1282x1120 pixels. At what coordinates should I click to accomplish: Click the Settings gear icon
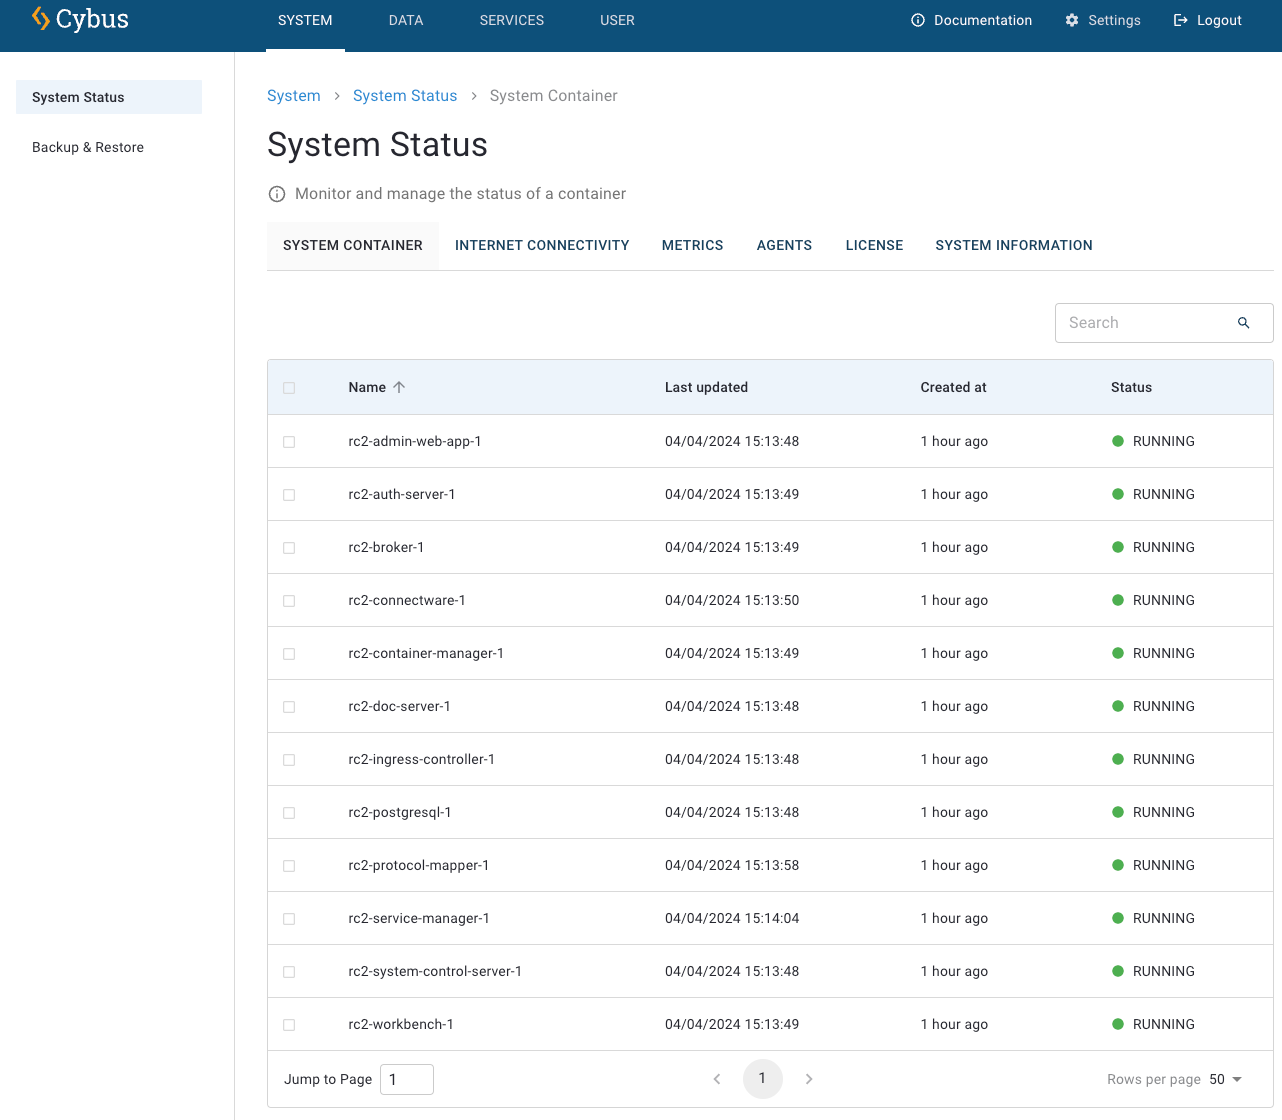(x=1072, y=20)
